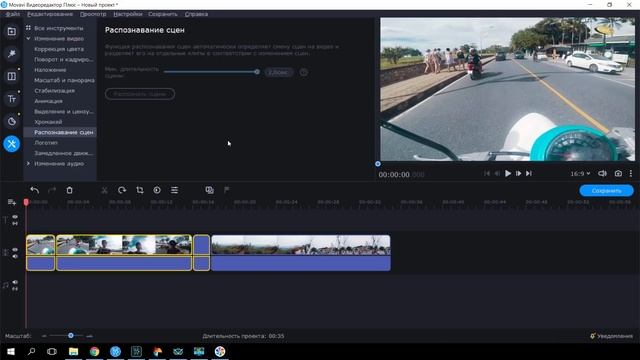Open the Справка menu
This screenshot has width=640, height=360.
(x=196, y=14)
